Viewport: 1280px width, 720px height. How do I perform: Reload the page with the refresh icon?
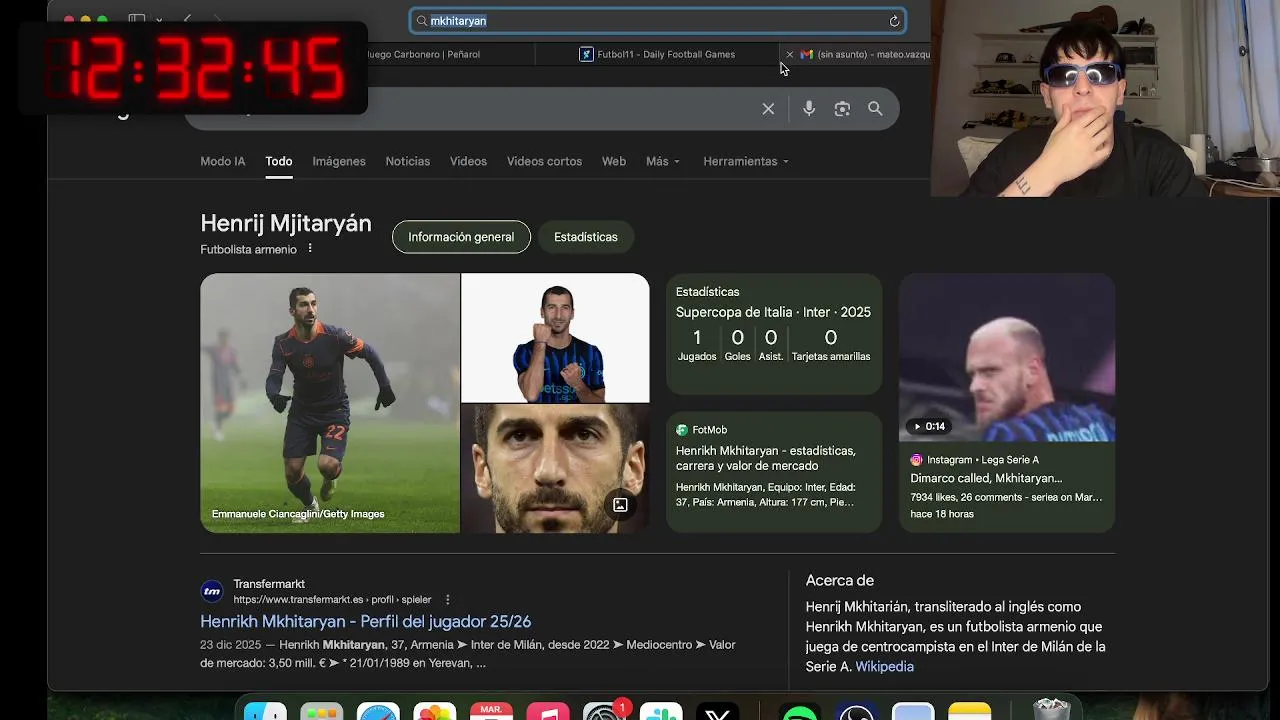[x=894, y=21]
